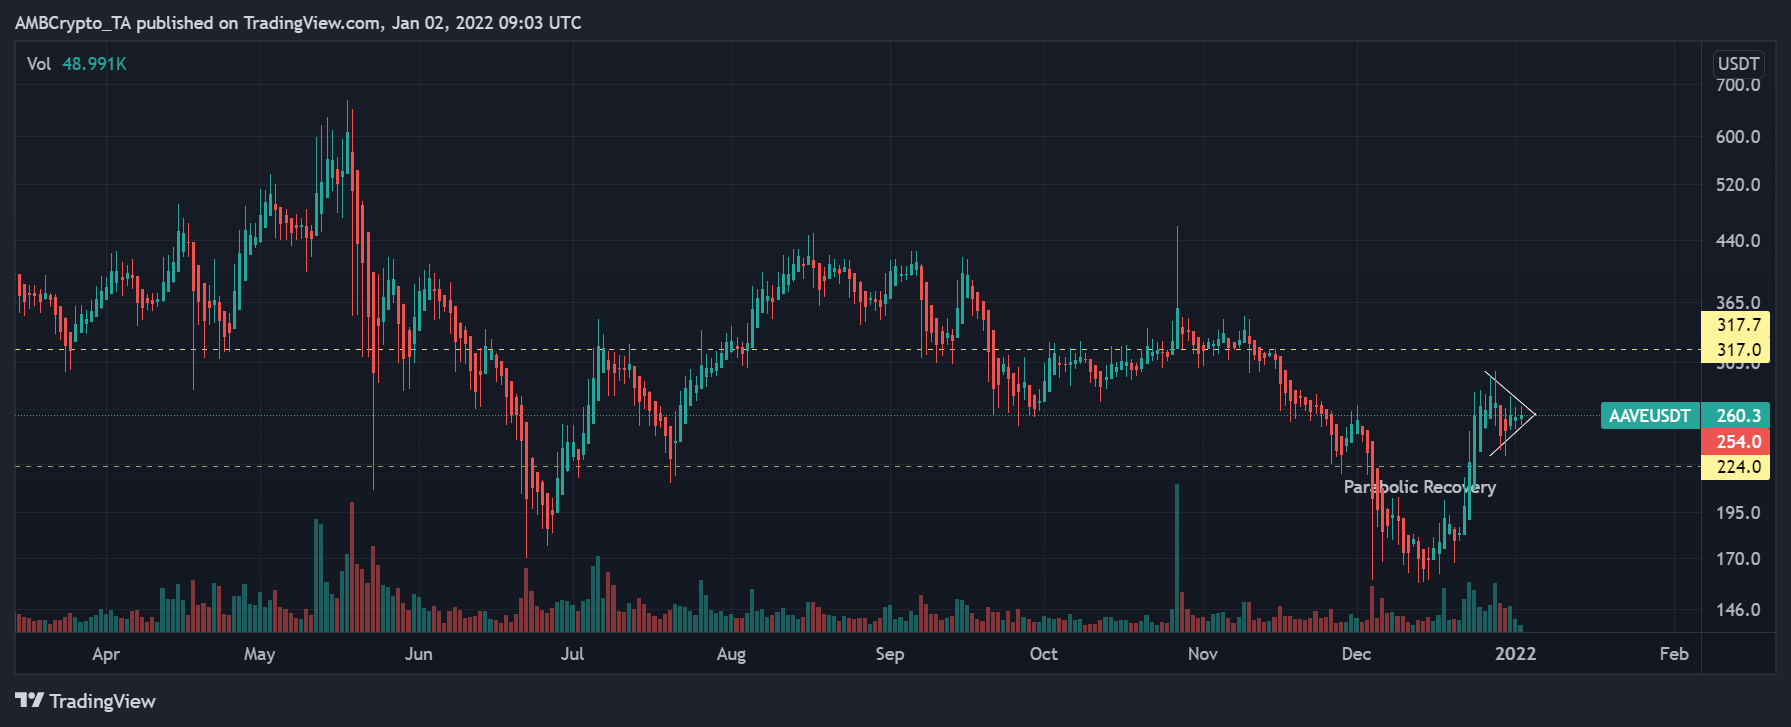Click the 700.0 label on price axis
Image resolution: width=1791 pixels, height=727 pixels.
coord(1738,85)
